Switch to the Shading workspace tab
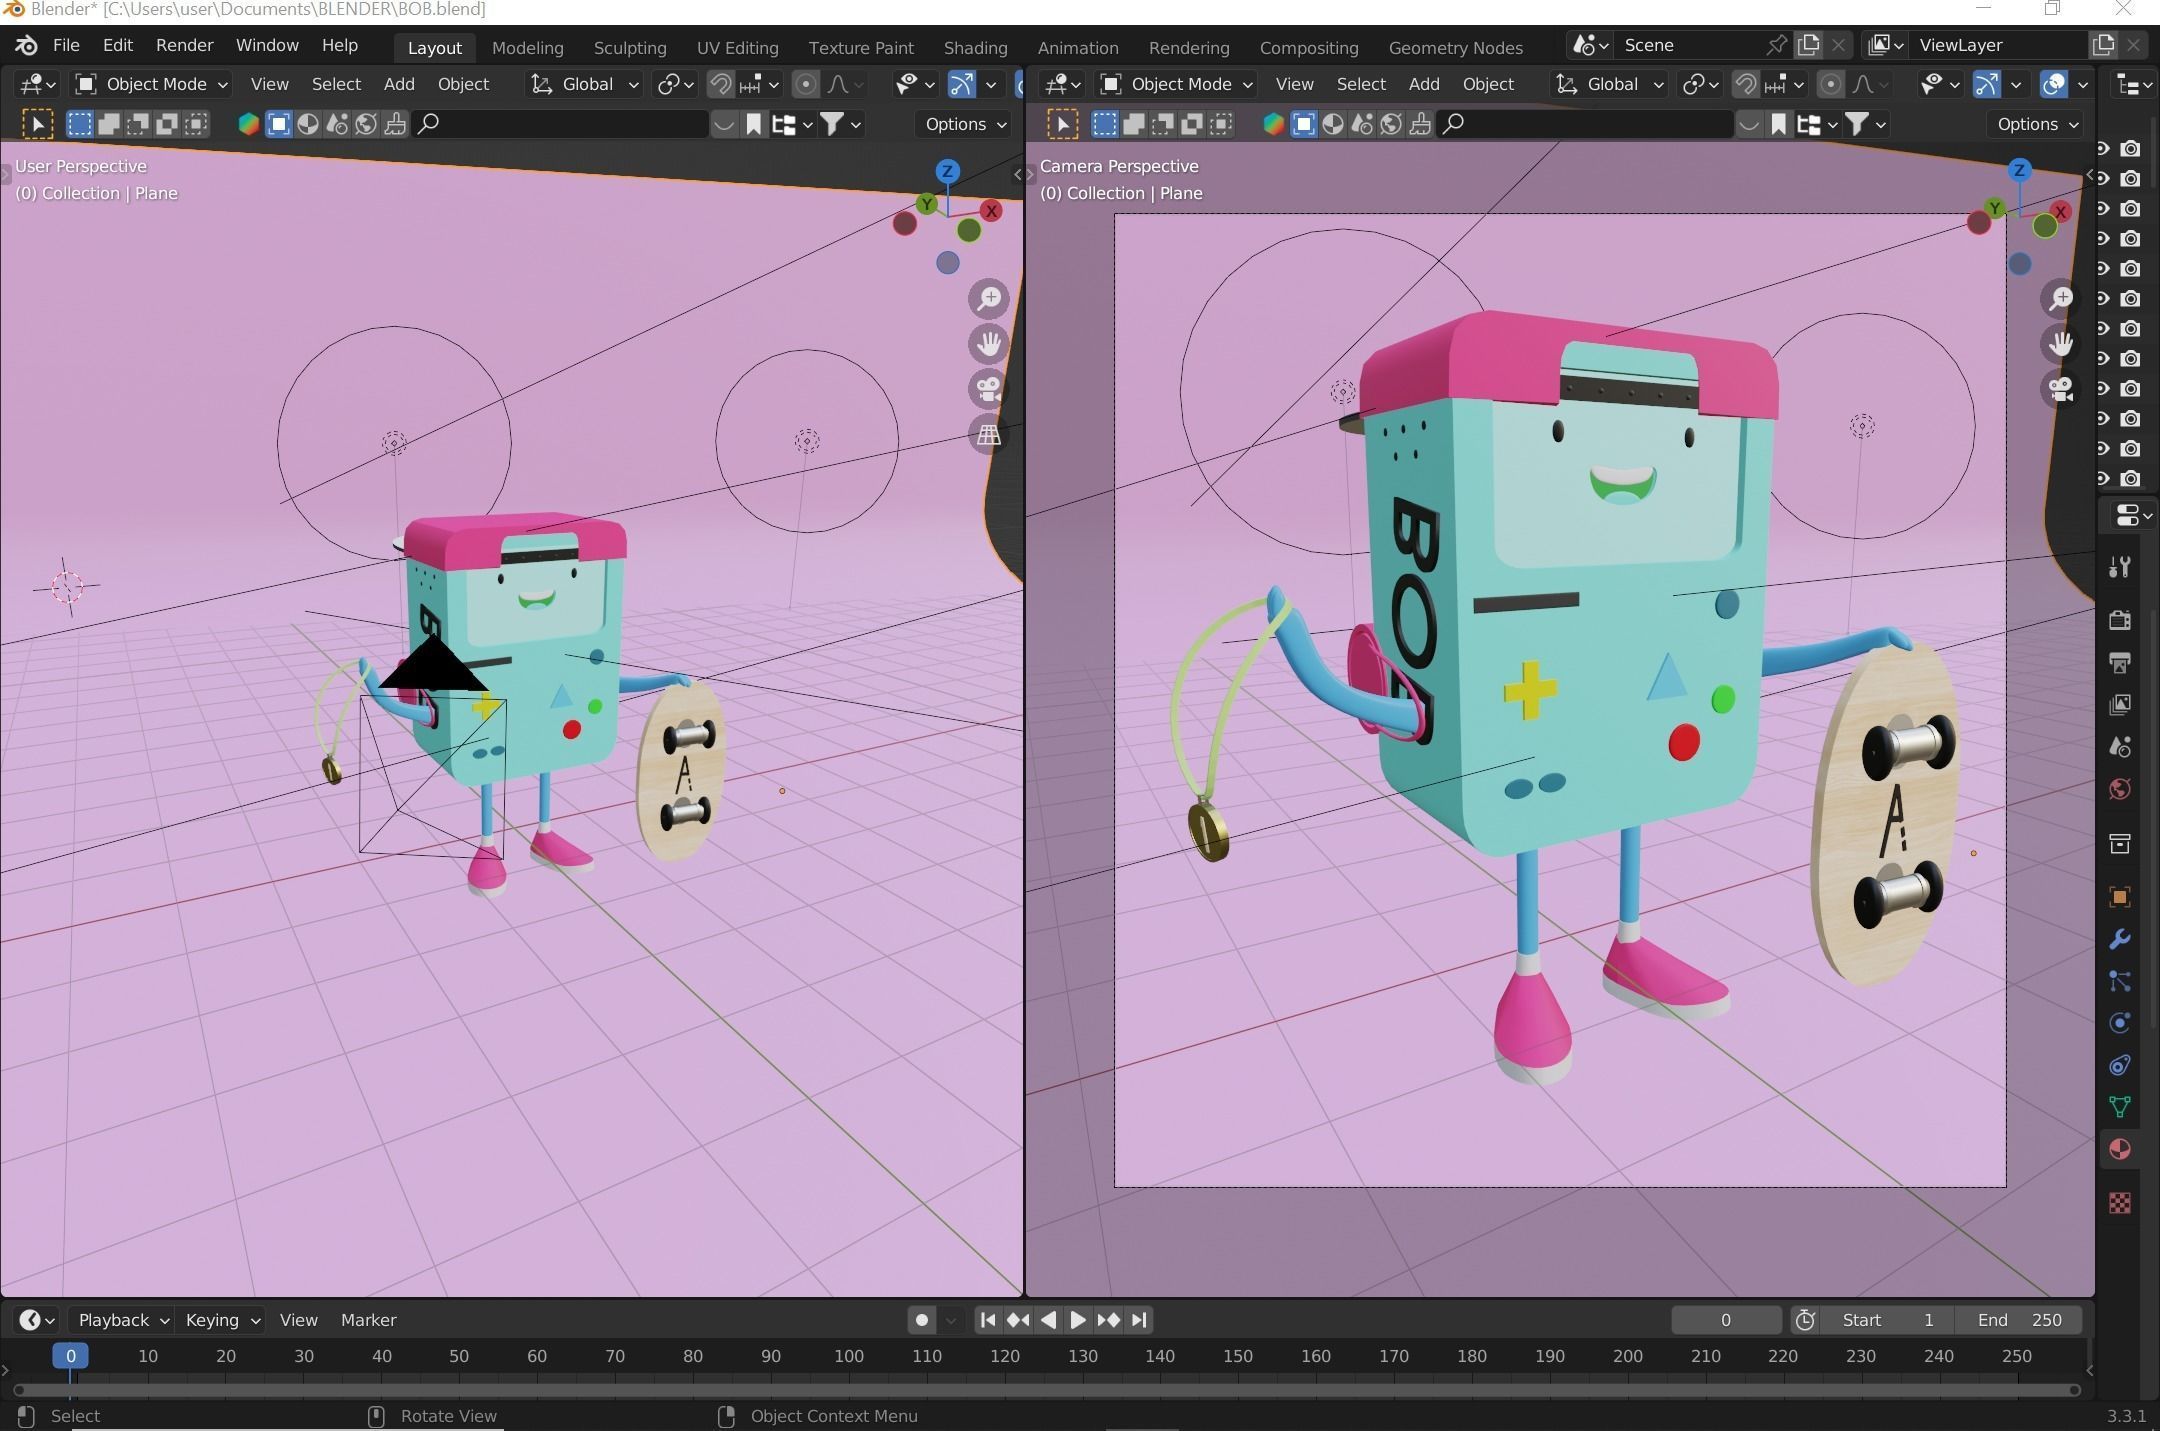The width and height of the screenshot is (2160, 1431). click(975, 47)
